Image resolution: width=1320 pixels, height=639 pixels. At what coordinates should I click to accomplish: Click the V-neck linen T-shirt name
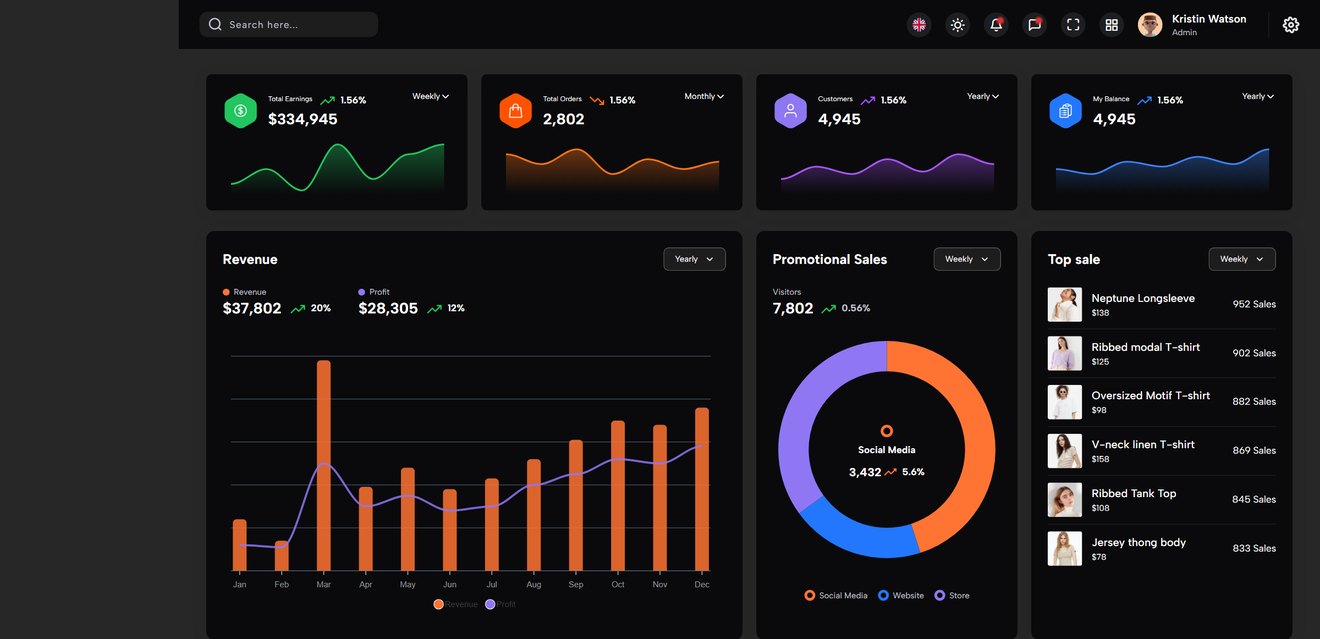pos(1143,444)
